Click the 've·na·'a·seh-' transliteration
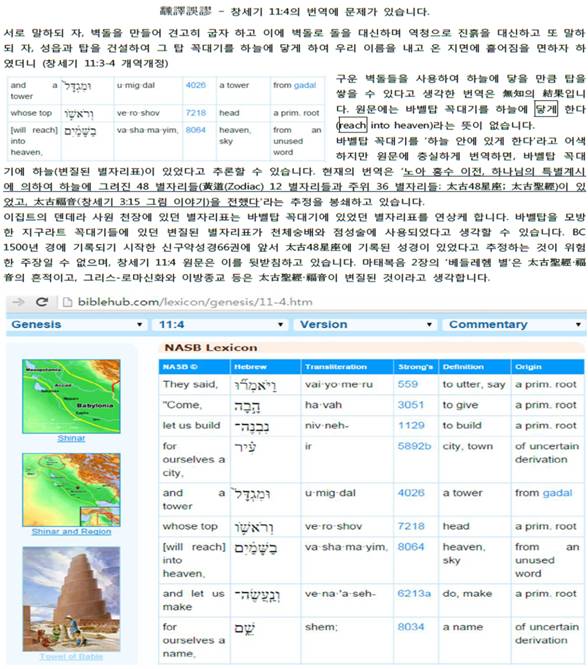Viewport: 588px width, 669px height. tap(340, 594)
